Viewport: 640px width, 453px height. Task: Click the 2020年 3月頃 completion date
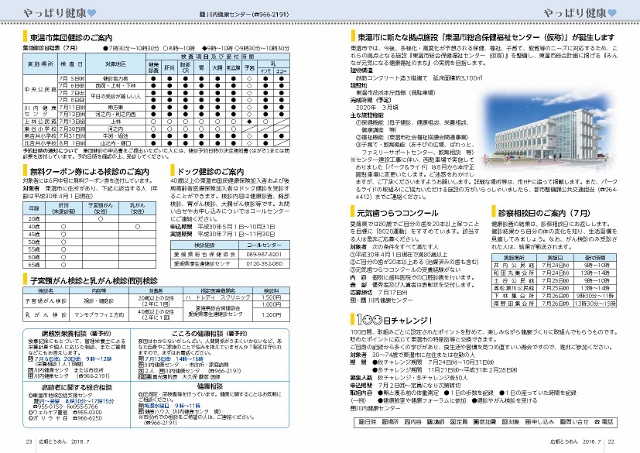point(377,107)
